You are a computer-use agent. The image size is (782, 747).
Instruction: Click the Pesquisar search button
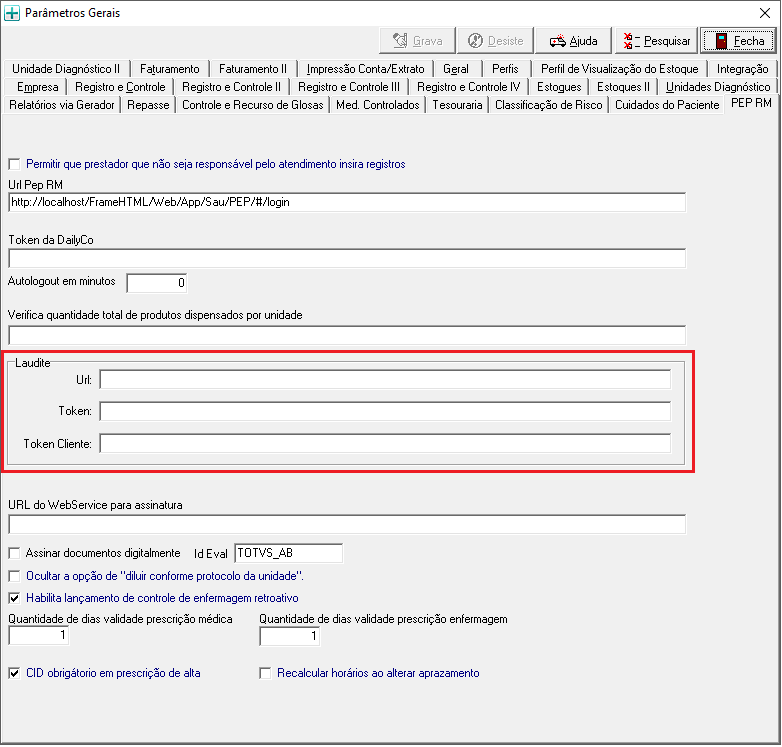click(x=656, y=41)
